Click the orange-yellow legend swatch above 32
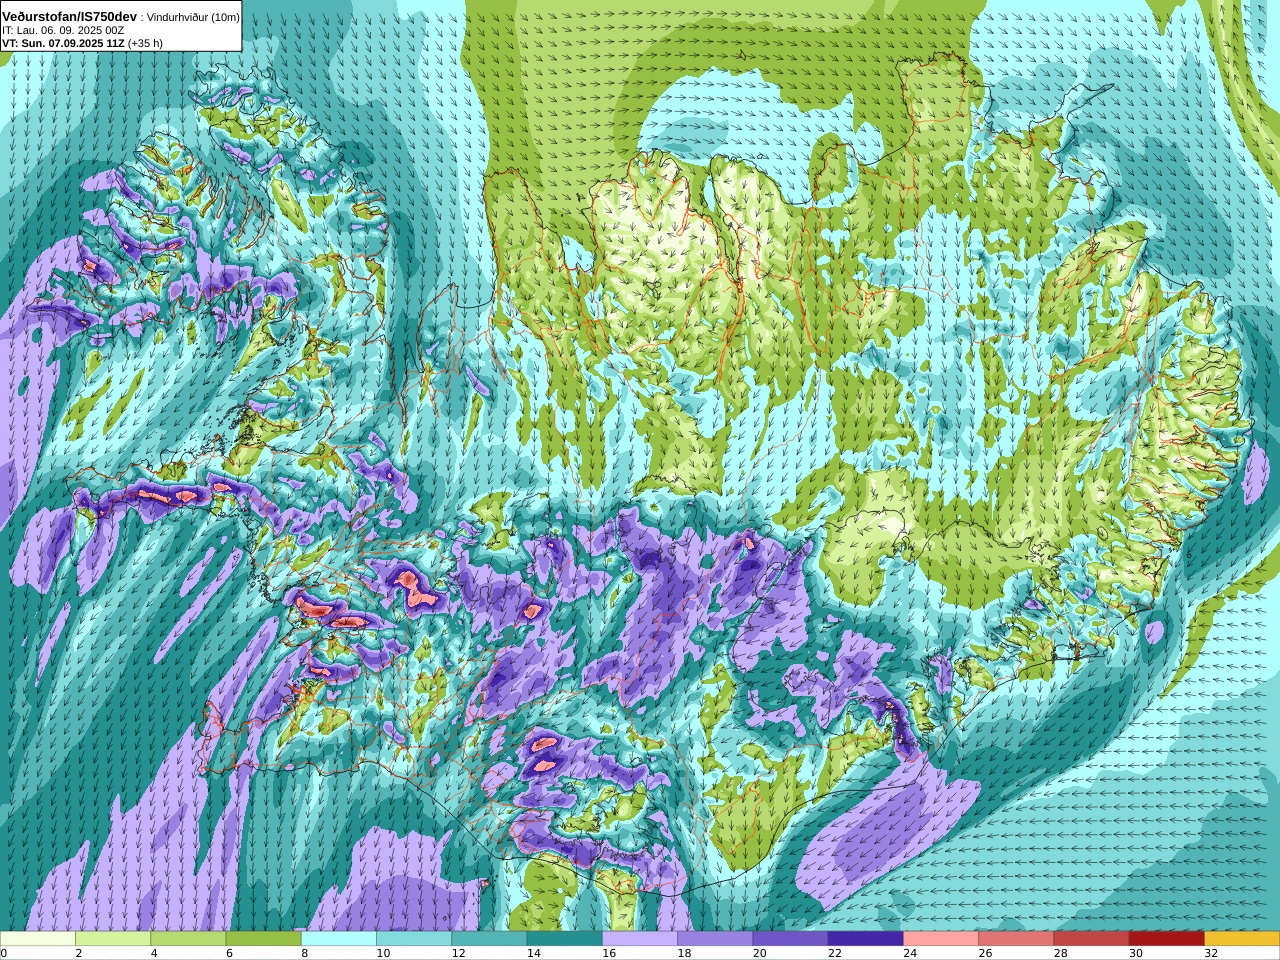This screenshot has height=960, width=1280. (x=1242, y=939)
